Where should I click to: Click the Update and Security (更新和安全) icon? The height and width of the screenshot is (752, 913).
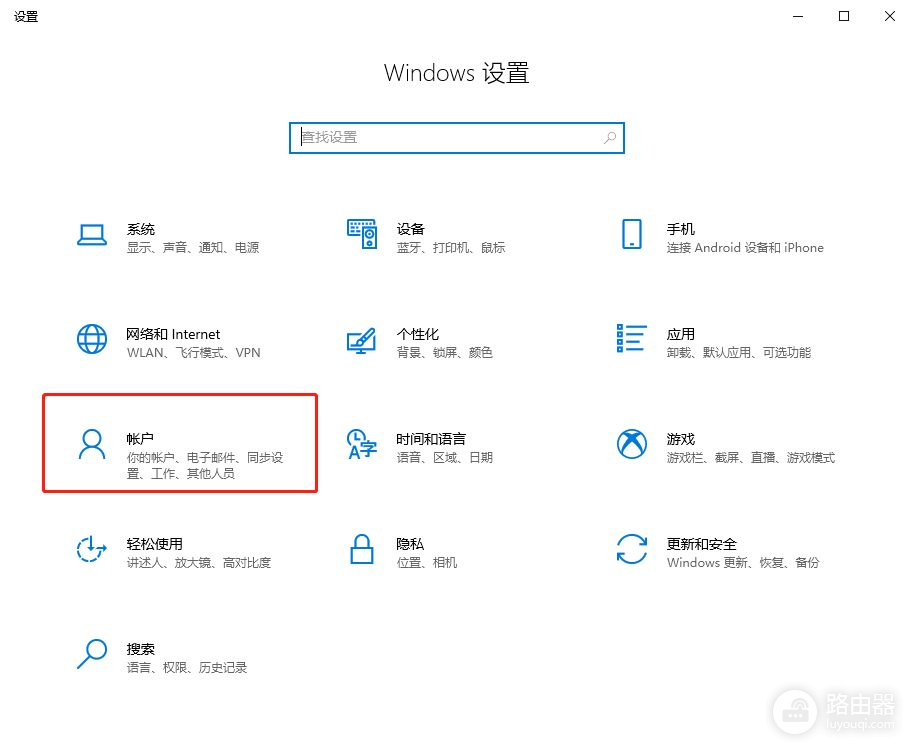(x=631, y=549)
